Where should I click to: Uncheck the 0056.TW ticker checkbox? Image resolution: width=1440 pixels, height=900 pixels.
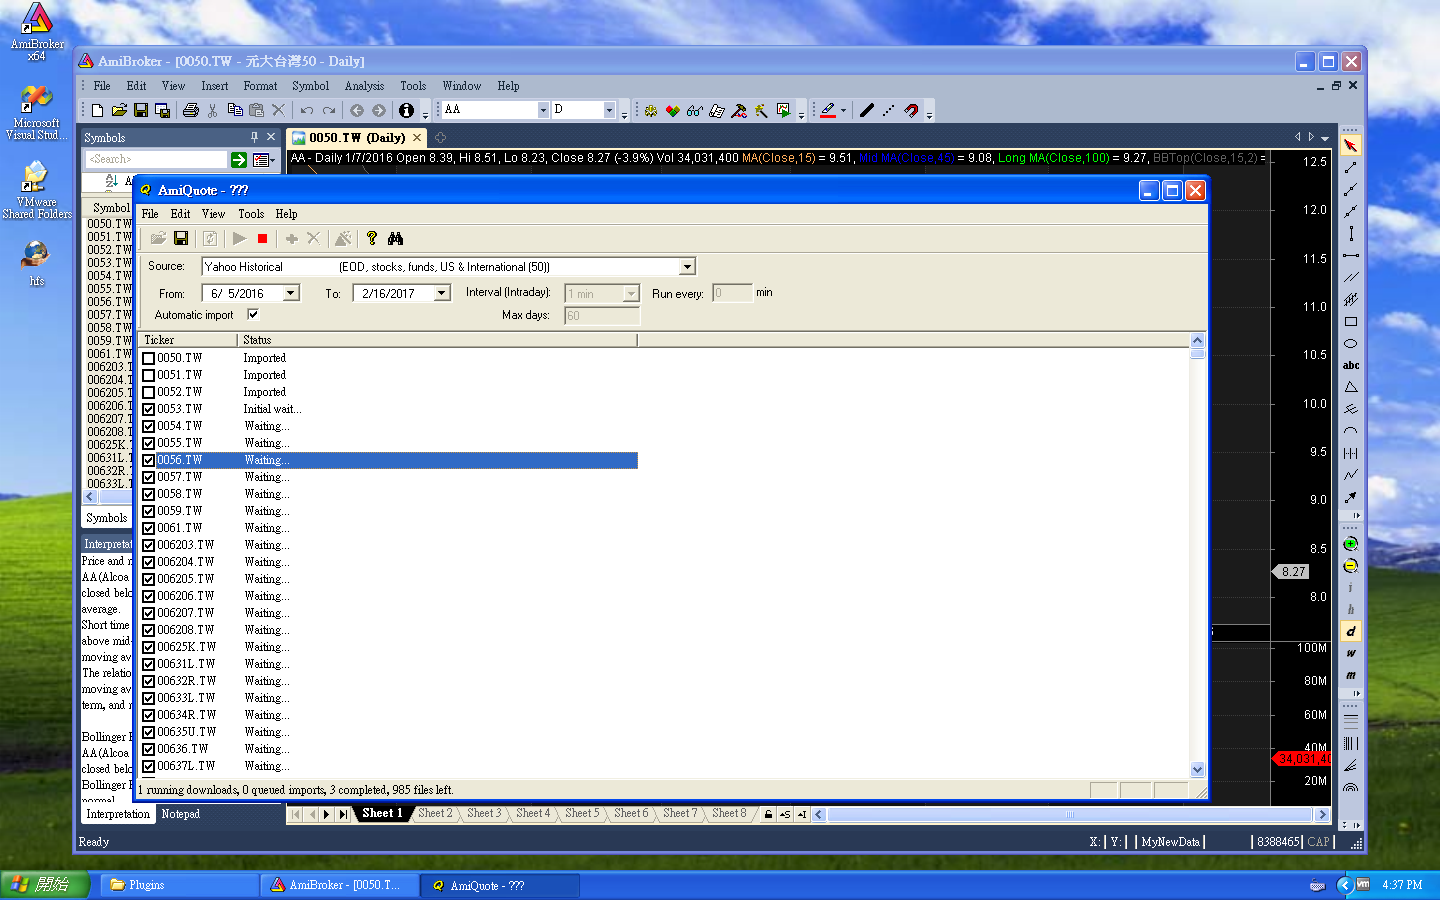coord(148,460)
